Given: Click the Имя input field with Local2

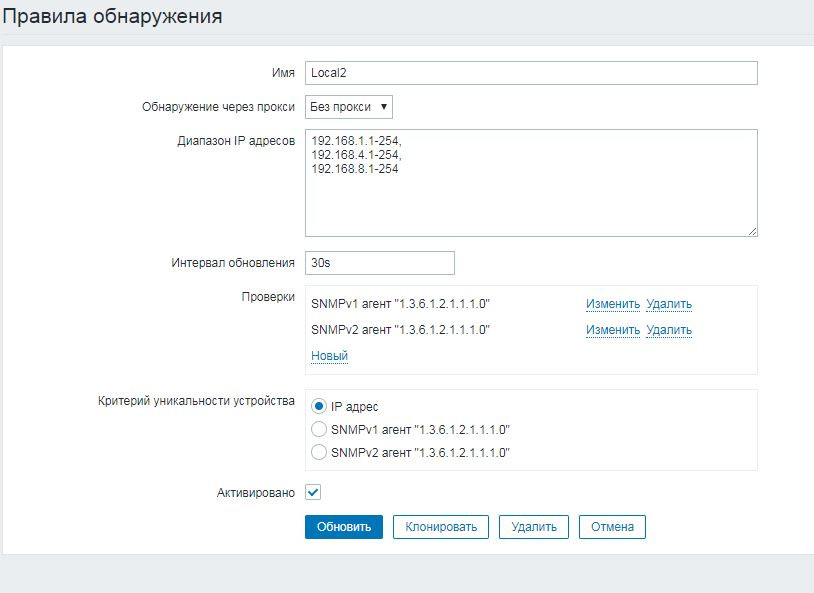Looking at the screenshot, I should [530, 73].
